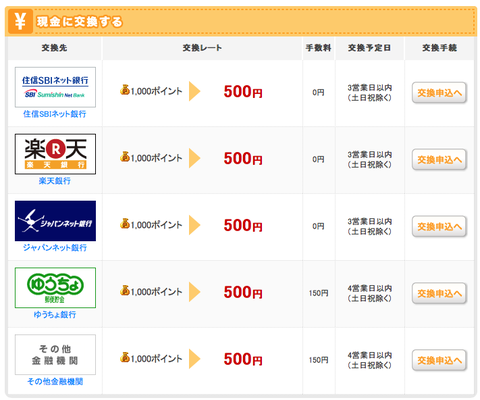Click 交換申込へ for ジャパンネット銀行

[439, 226]
